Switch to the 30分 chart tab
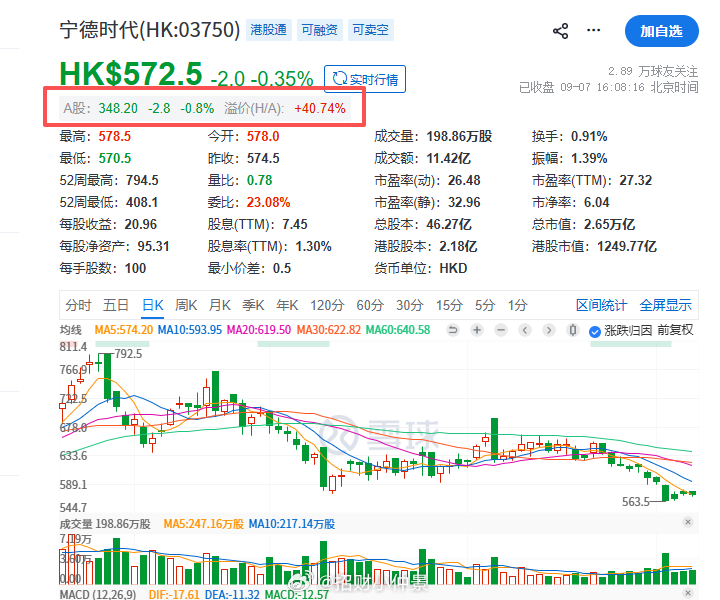This screenshot has width=720, height=600. coord(410,305)
